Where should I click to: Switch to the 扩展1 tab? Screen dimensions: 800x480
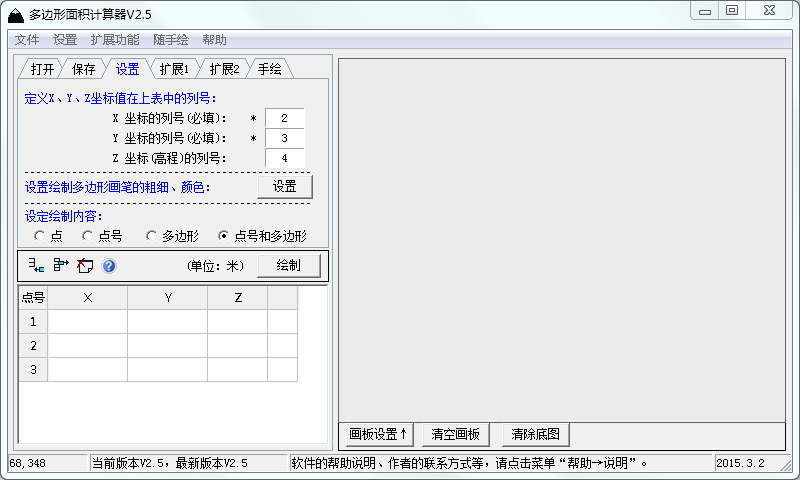pos(174,69)
